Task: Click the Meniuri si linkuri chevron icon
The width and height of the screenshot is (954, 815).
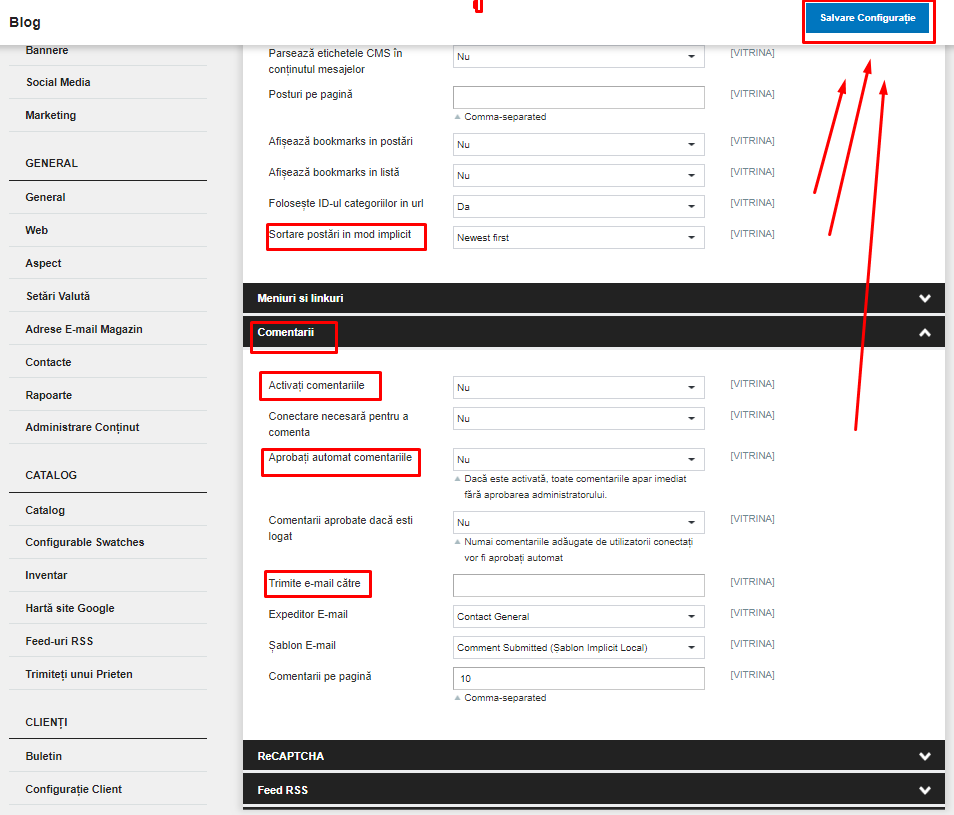Action: (x=925, y=298)
